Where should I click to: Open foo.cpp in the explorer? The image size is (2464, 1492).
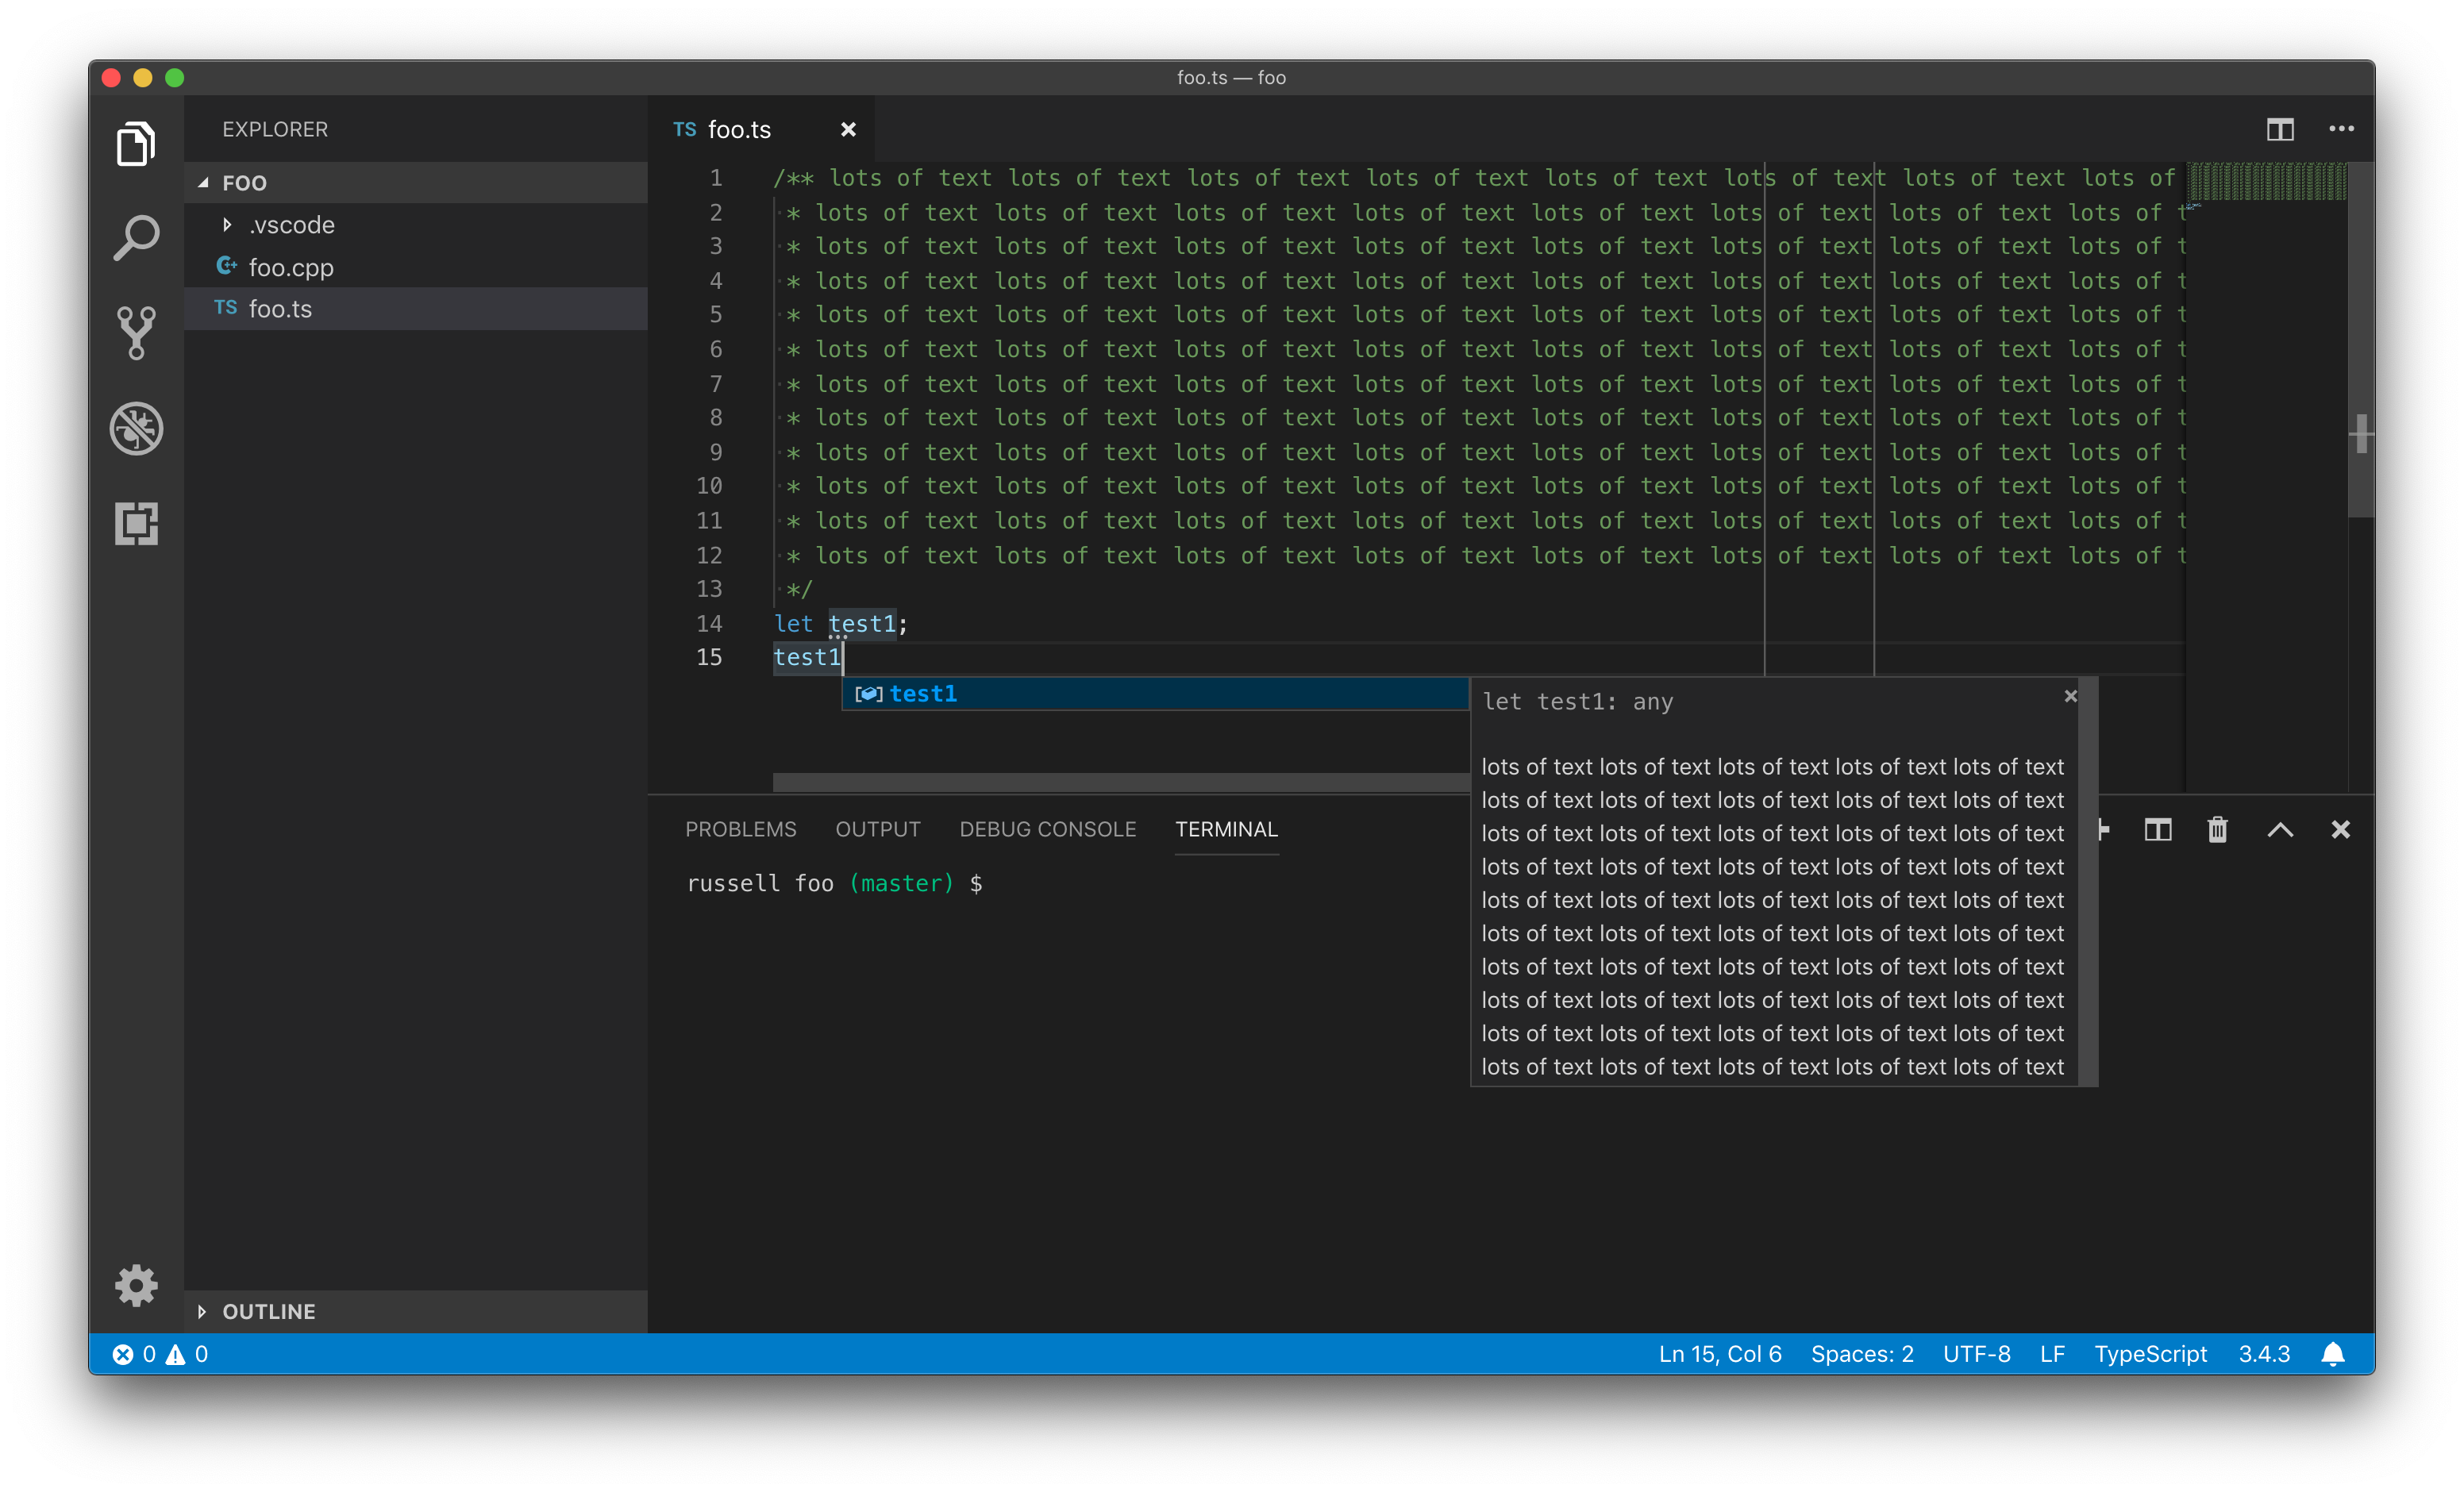pyautogui.click(x=416, y=267)
